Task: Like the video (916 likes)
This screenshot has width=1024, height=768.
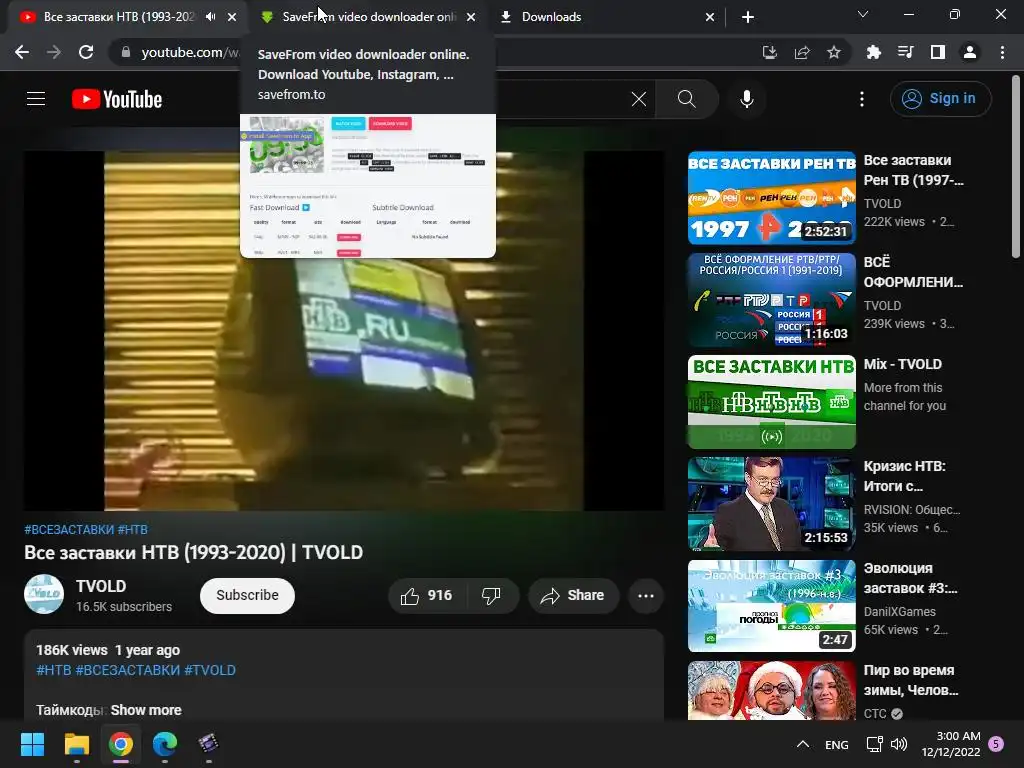Action: click(x=427, y=596)
